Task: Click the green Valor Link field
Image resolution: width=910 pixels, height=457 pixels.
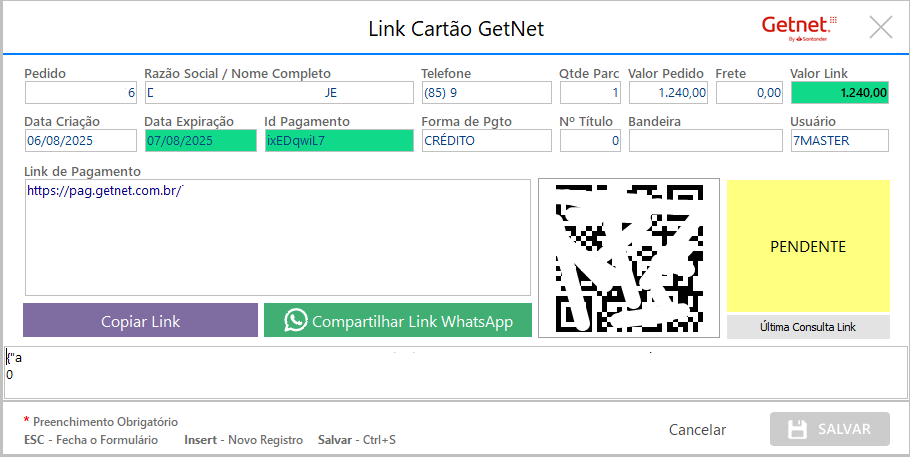Action: [x=839, y=93]
